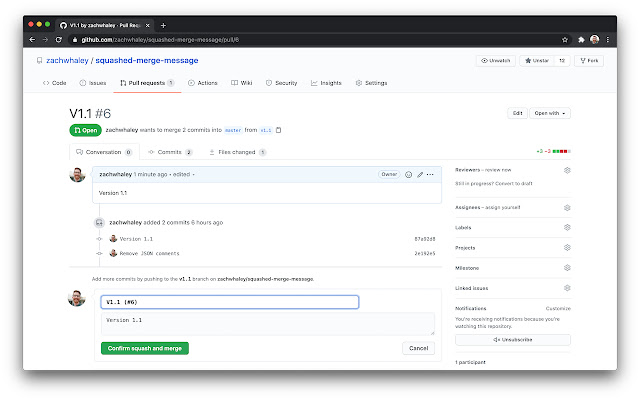Click the Unwatch button
640x400 pixels.
(496, 60)
